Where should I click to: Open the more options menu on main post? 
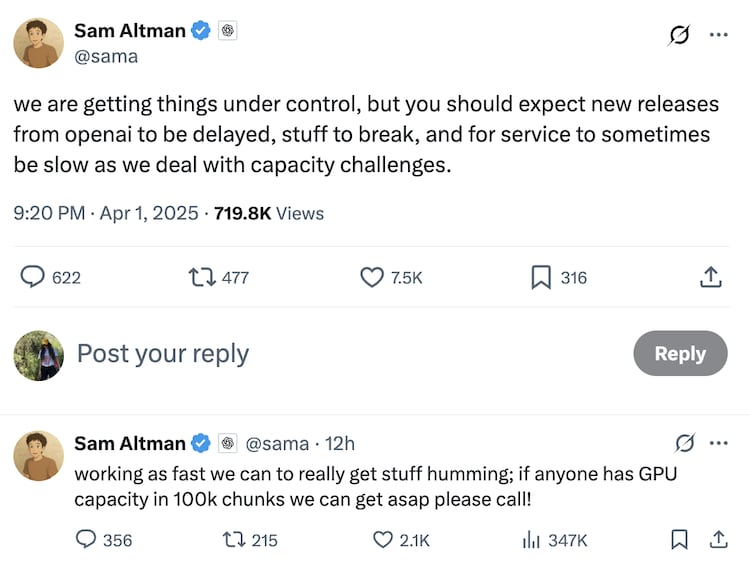718,34
